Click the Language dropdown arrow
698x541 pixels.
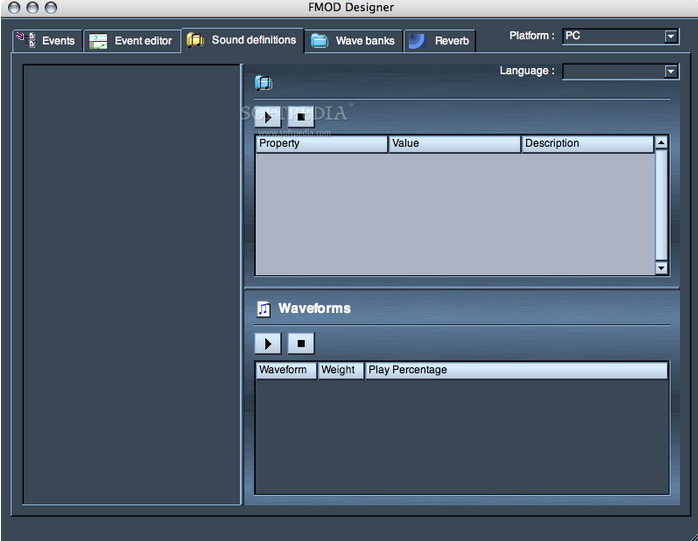(670, 71)
